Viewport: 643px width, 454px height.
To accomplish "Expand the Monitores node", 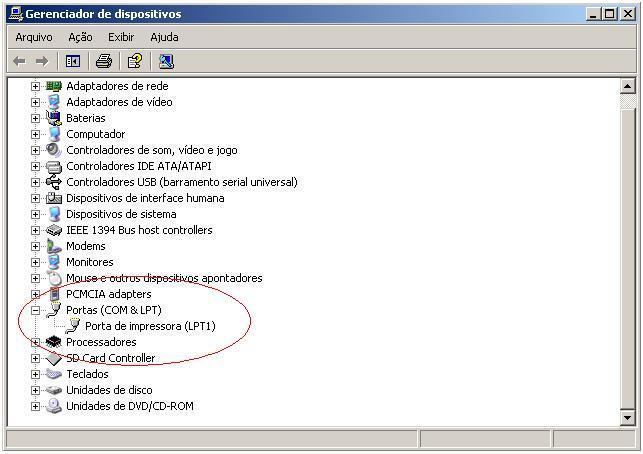I will pos(35,262).
